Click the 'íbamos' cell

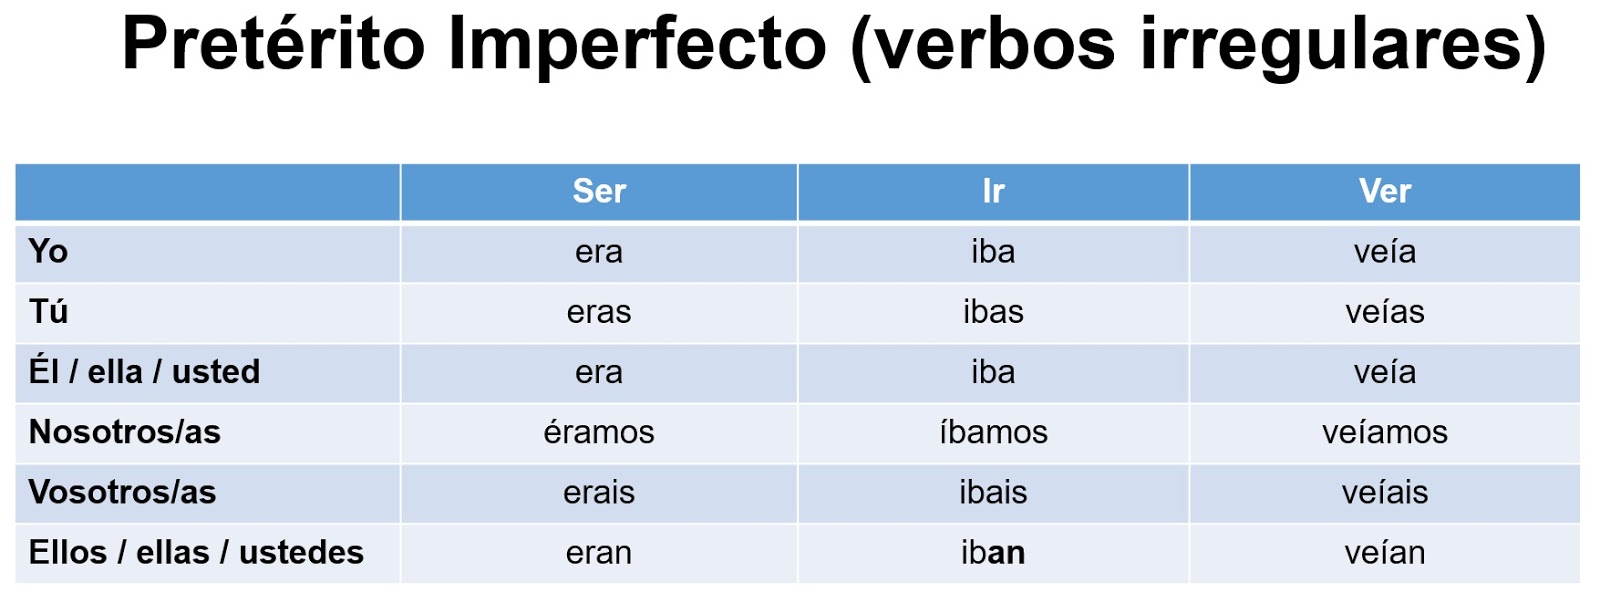point(993,432)
